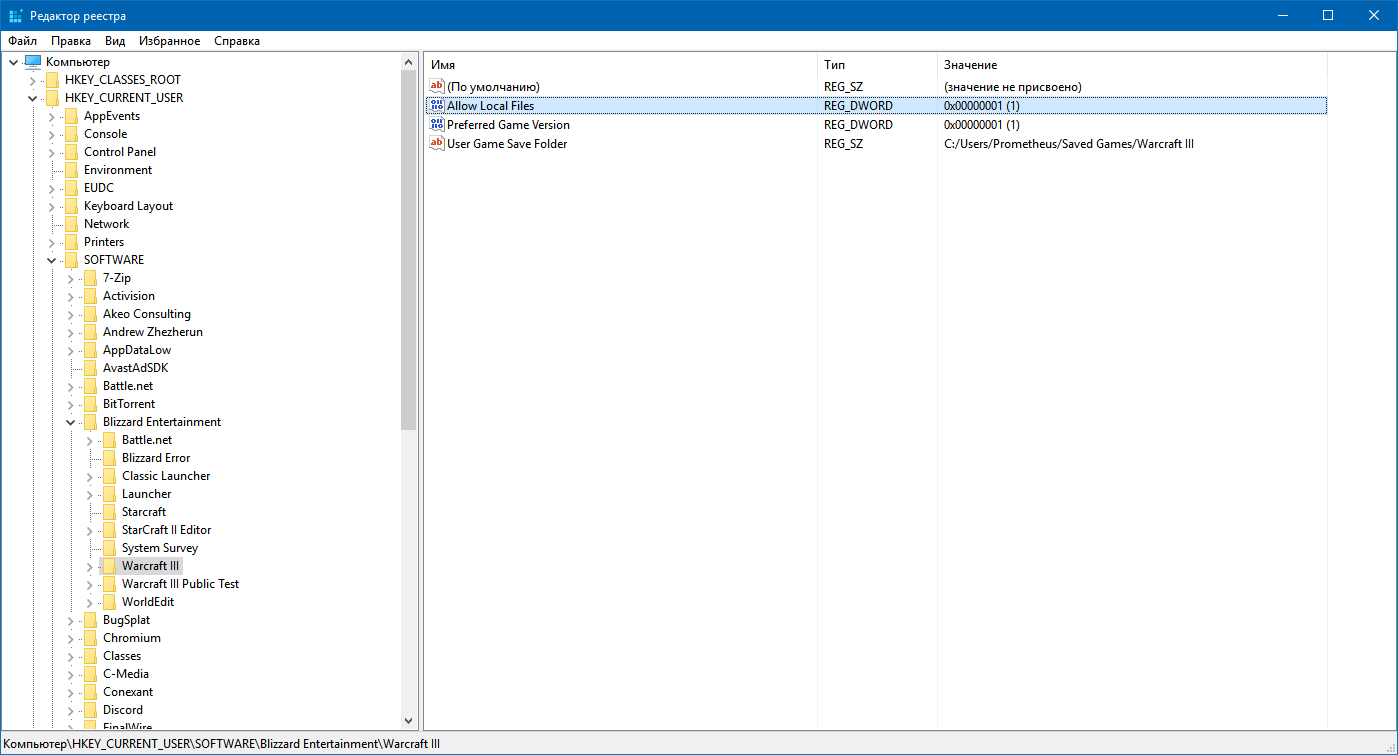Click the Chromium folder icon
This screenshot has height=755, width=1398.
[x=90, y=638]
